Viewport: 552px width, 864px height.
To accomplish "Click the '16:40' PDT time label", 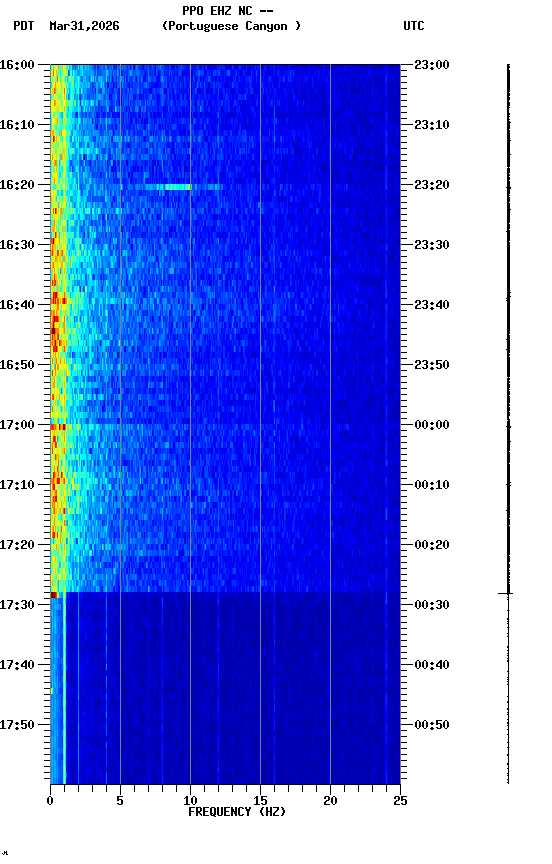I will pyautogui.click(x=17, y=305).
